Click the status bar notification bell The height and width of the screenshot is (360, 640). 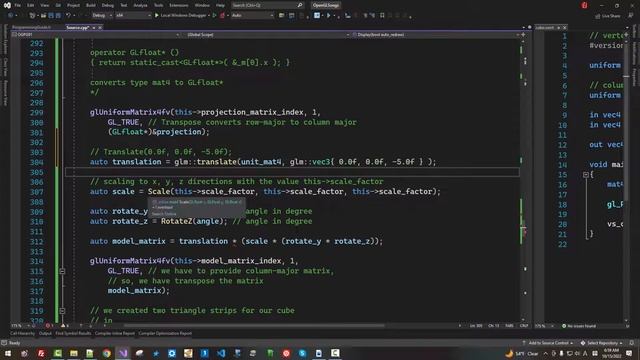click(x=631, y=343)
